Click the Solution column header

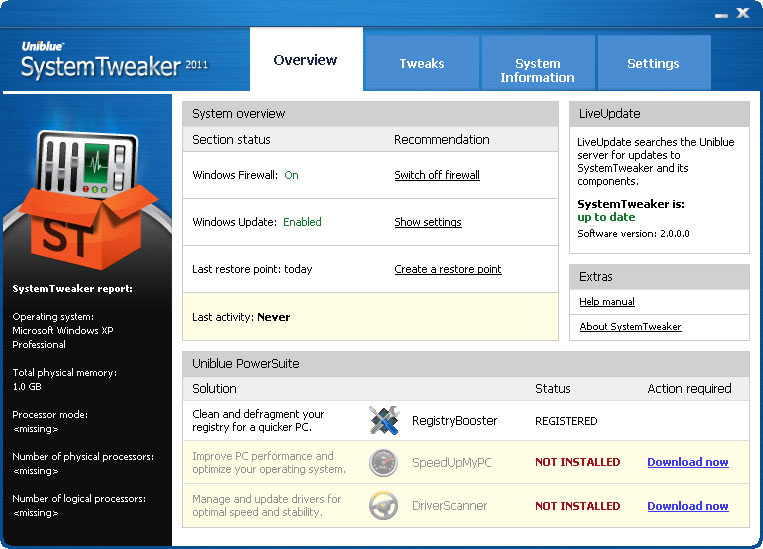click(214, 388)
